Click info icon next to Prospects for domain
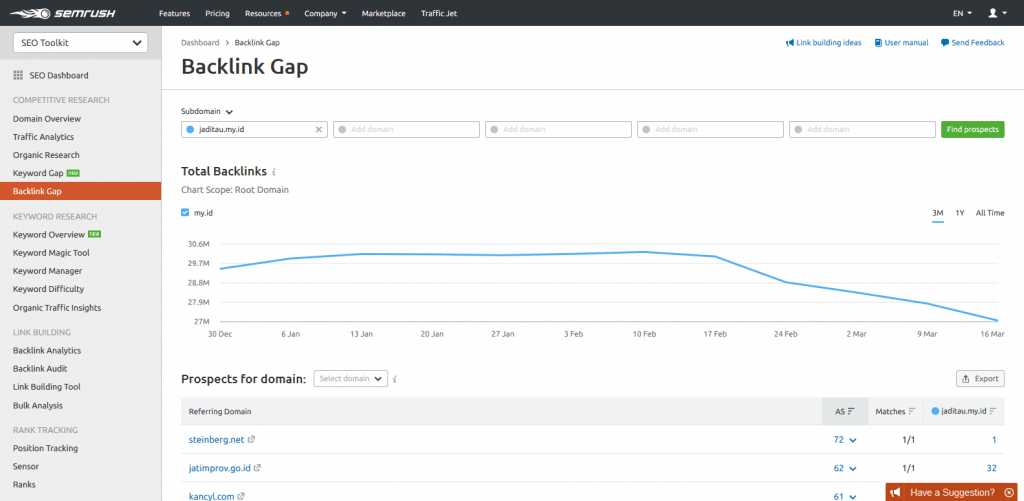 [x=394, y=379]
